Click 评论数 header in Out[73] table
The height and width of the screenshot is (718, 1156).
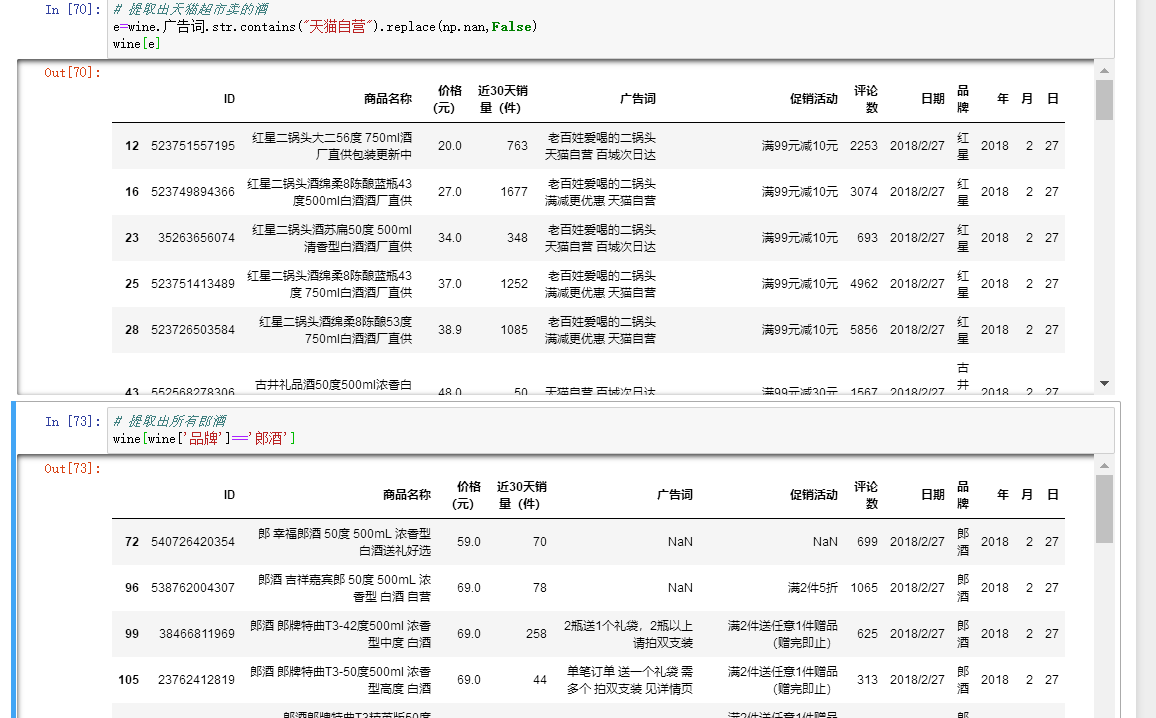tap(866, 495)
